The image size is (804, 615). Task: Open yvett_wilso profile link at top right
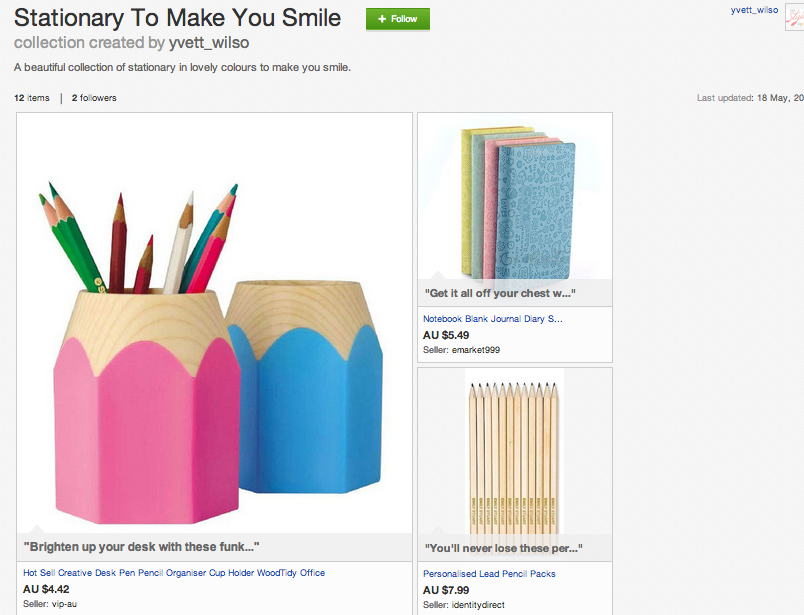click(754, 10)
